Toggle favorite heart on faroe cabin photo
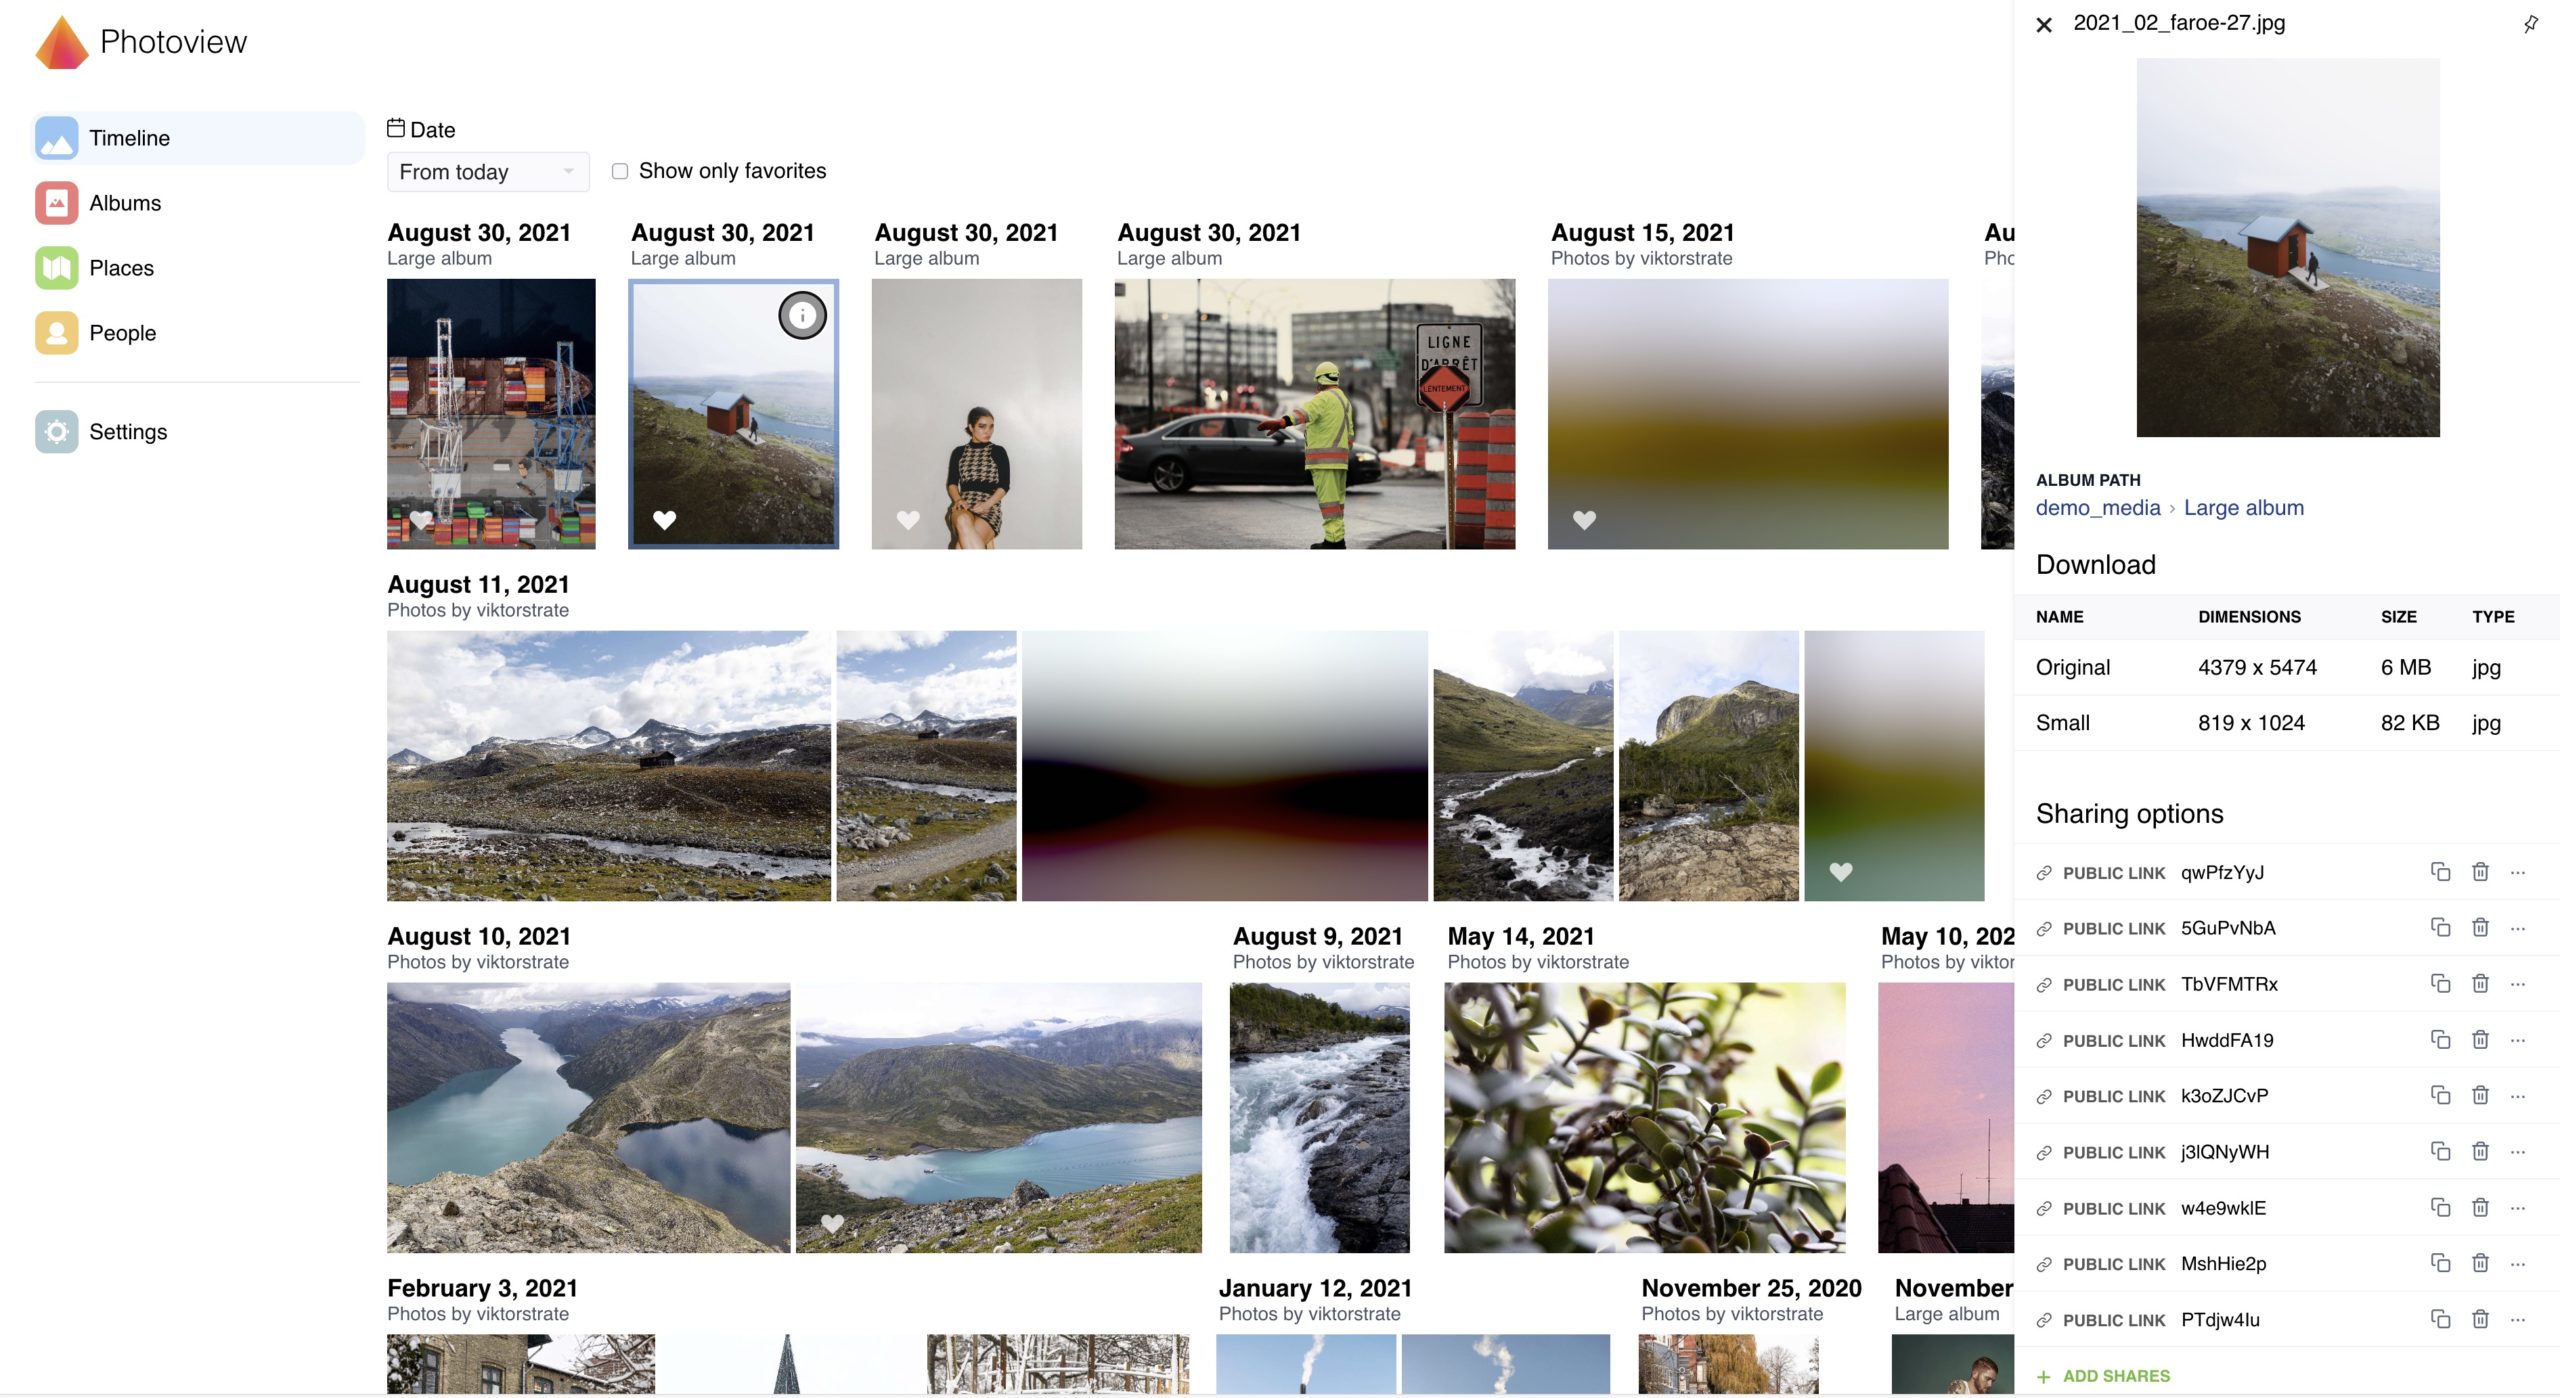This screenshot has width=2560, height=1398. pyautogui.click(x=665, y=520)
